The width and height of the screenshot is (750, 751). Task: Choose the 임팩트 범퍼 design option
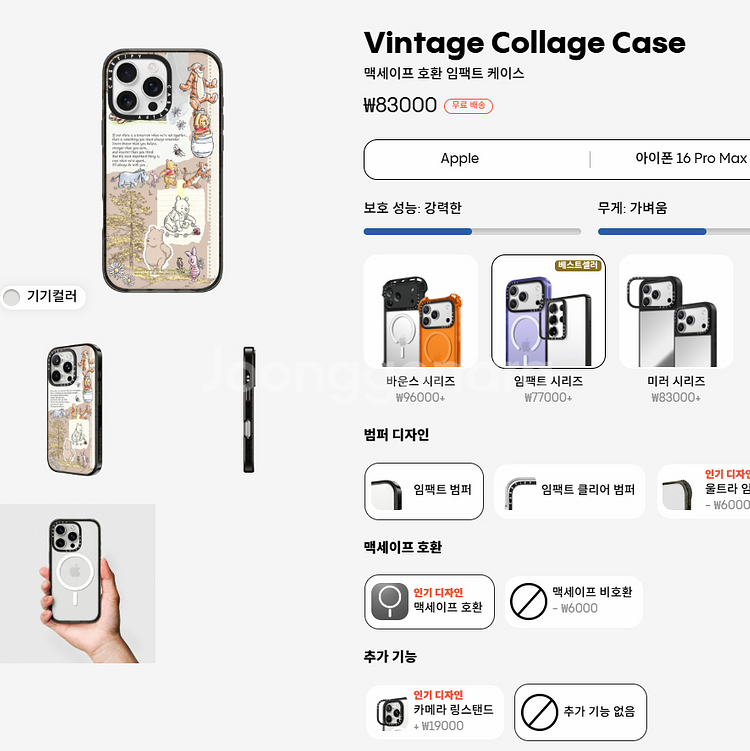(x=424, y=491)
